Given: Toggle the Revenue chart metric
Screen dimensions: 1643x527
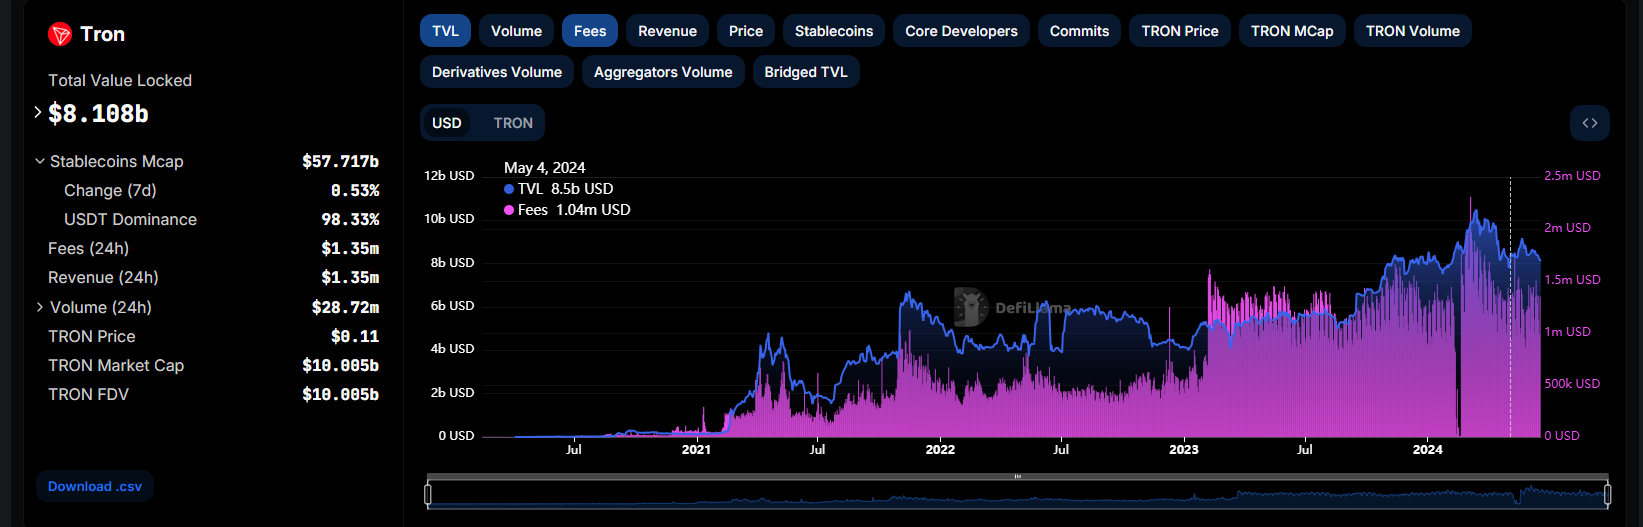Looking at the screenshot, I should tap(667, 31).
